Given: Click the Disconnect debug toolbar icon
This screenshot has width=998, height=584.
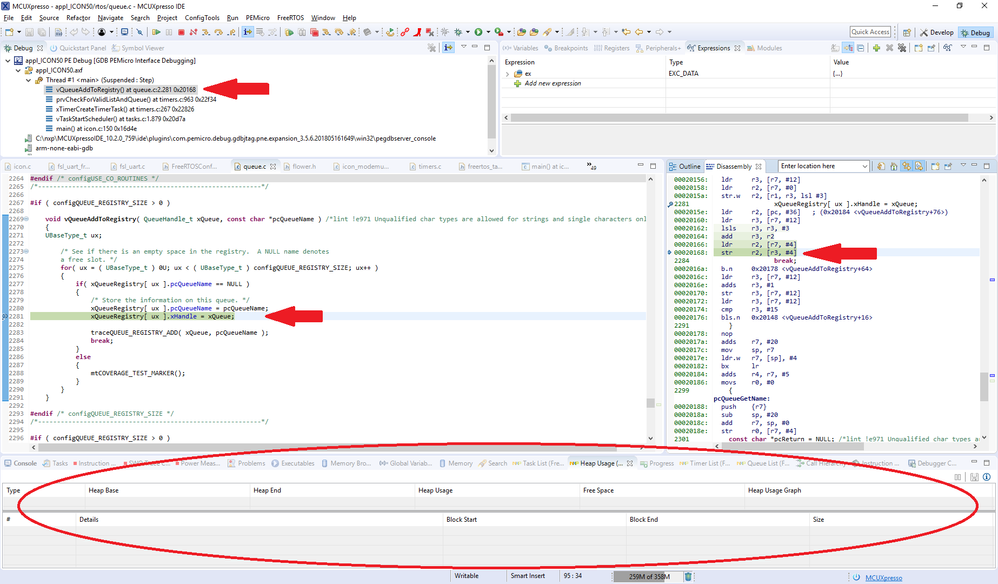Looking at the screenshot, I should tap(193, 32).
